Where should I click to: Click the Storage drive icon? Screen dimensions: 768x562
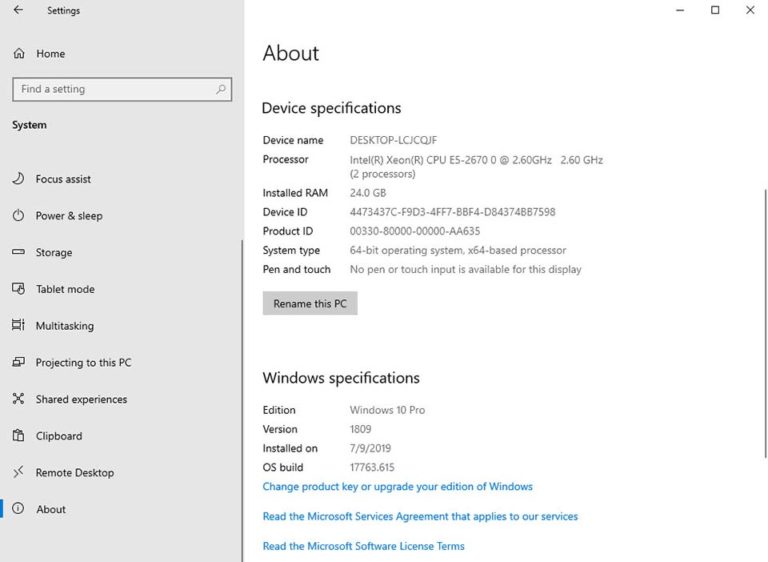[18, 252]
